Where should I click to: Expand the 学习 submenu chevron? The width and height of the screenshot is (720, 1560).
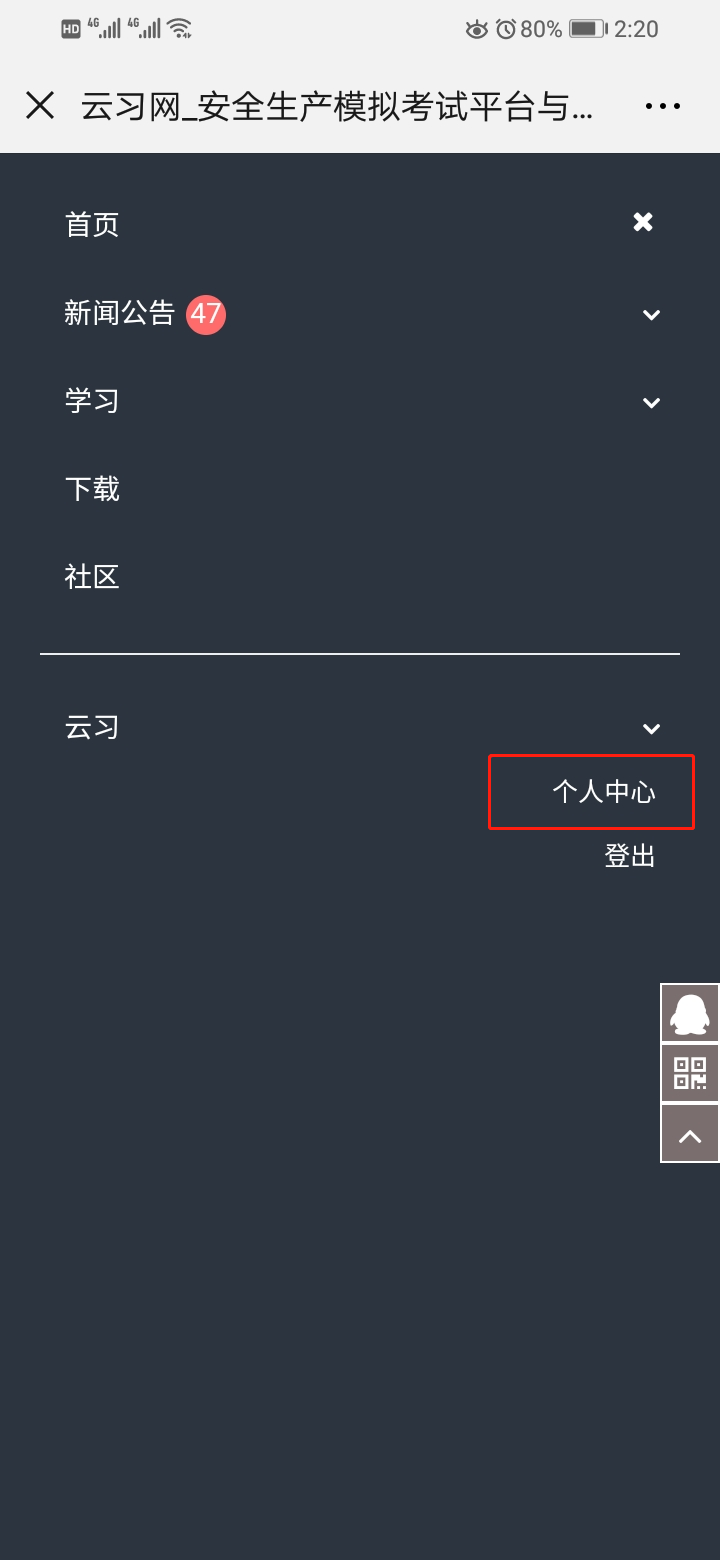(651, 403)
